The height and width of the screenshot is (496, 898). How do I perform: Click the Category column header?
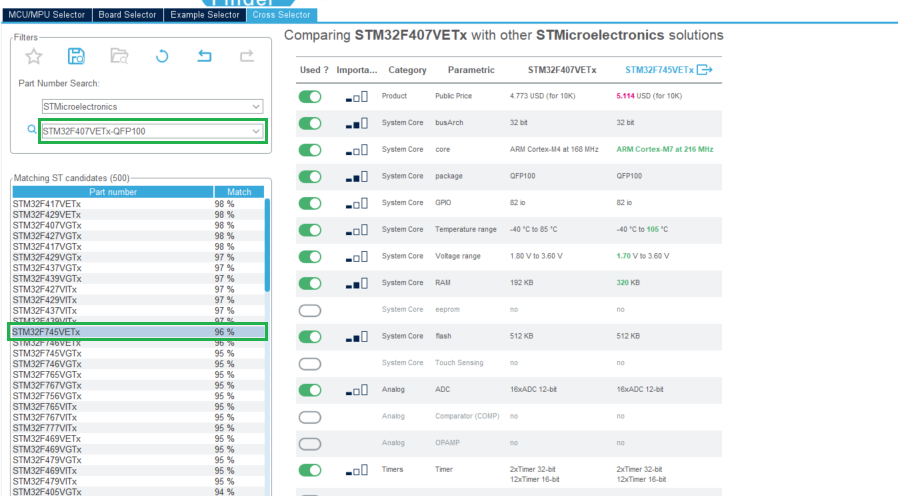[407, 70]
